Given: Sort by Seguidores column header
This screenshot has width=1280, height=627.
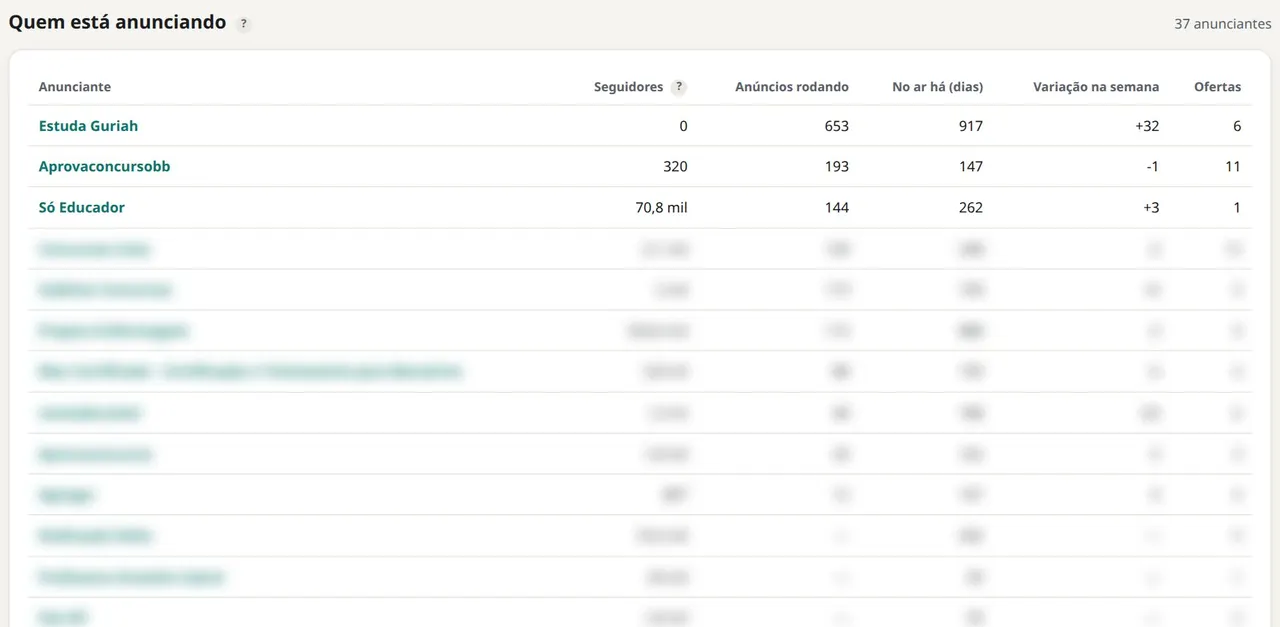Looking at the screenshot, I should 628,87.
